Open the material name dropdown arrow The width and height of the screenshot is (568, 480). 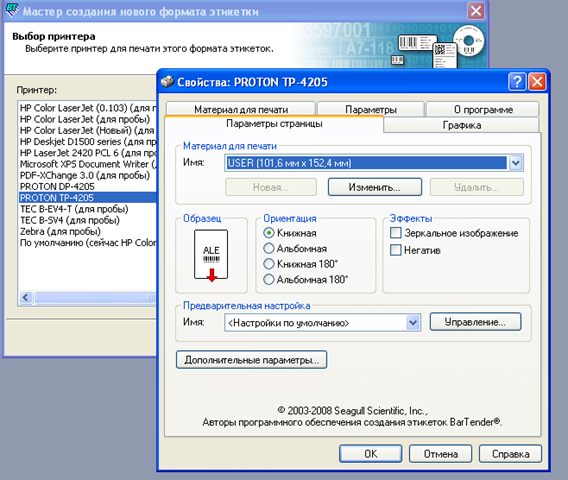coord(515,163)
